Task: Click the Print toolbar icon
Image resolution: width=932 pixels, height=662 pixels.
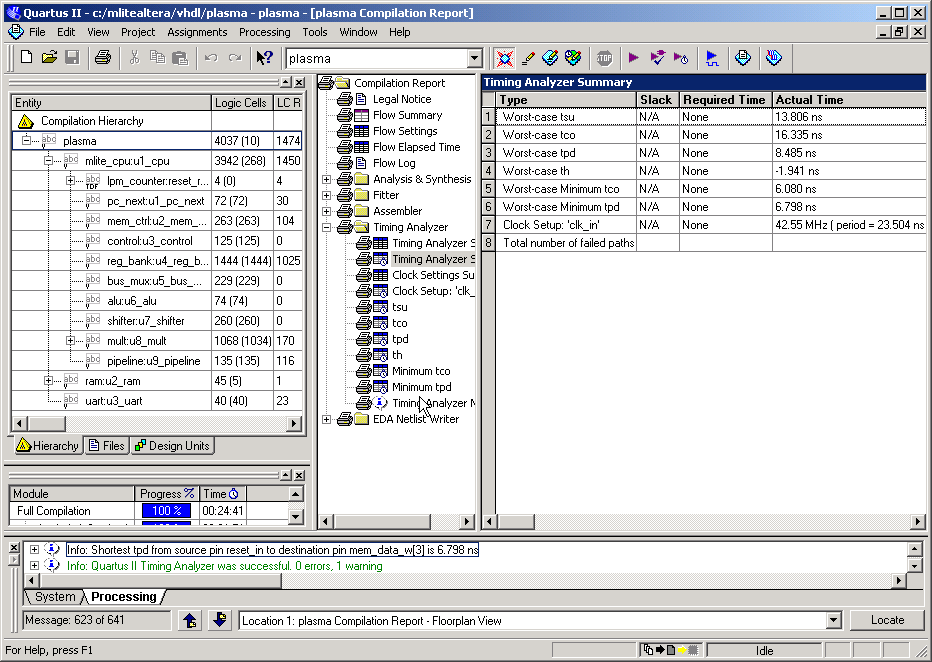Action: point(103,58)
